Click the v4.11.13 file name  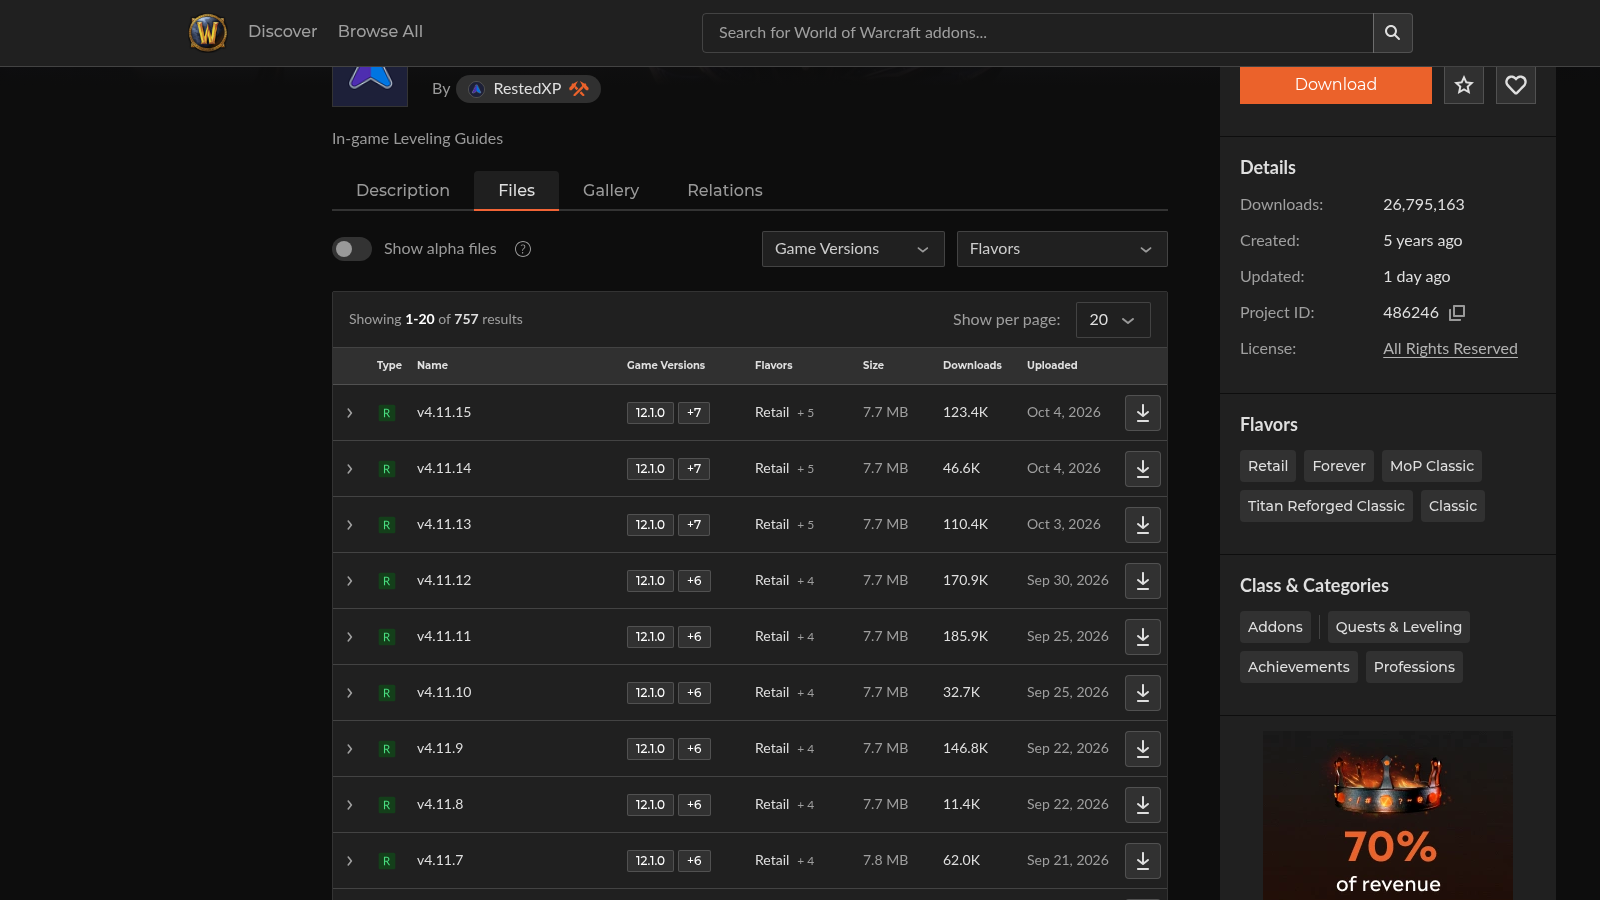pyautogui.click(x=444, y=525)
